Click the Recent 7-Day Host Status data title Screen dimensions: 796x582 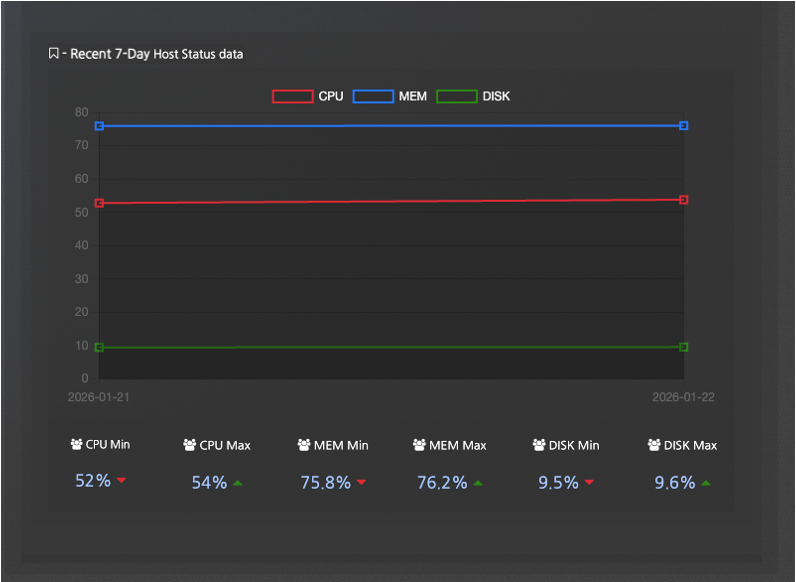[156, 54]
